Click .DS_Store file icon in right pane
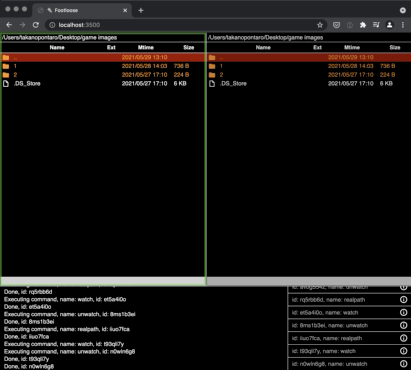The image size is (411, 370). point(212,83)
